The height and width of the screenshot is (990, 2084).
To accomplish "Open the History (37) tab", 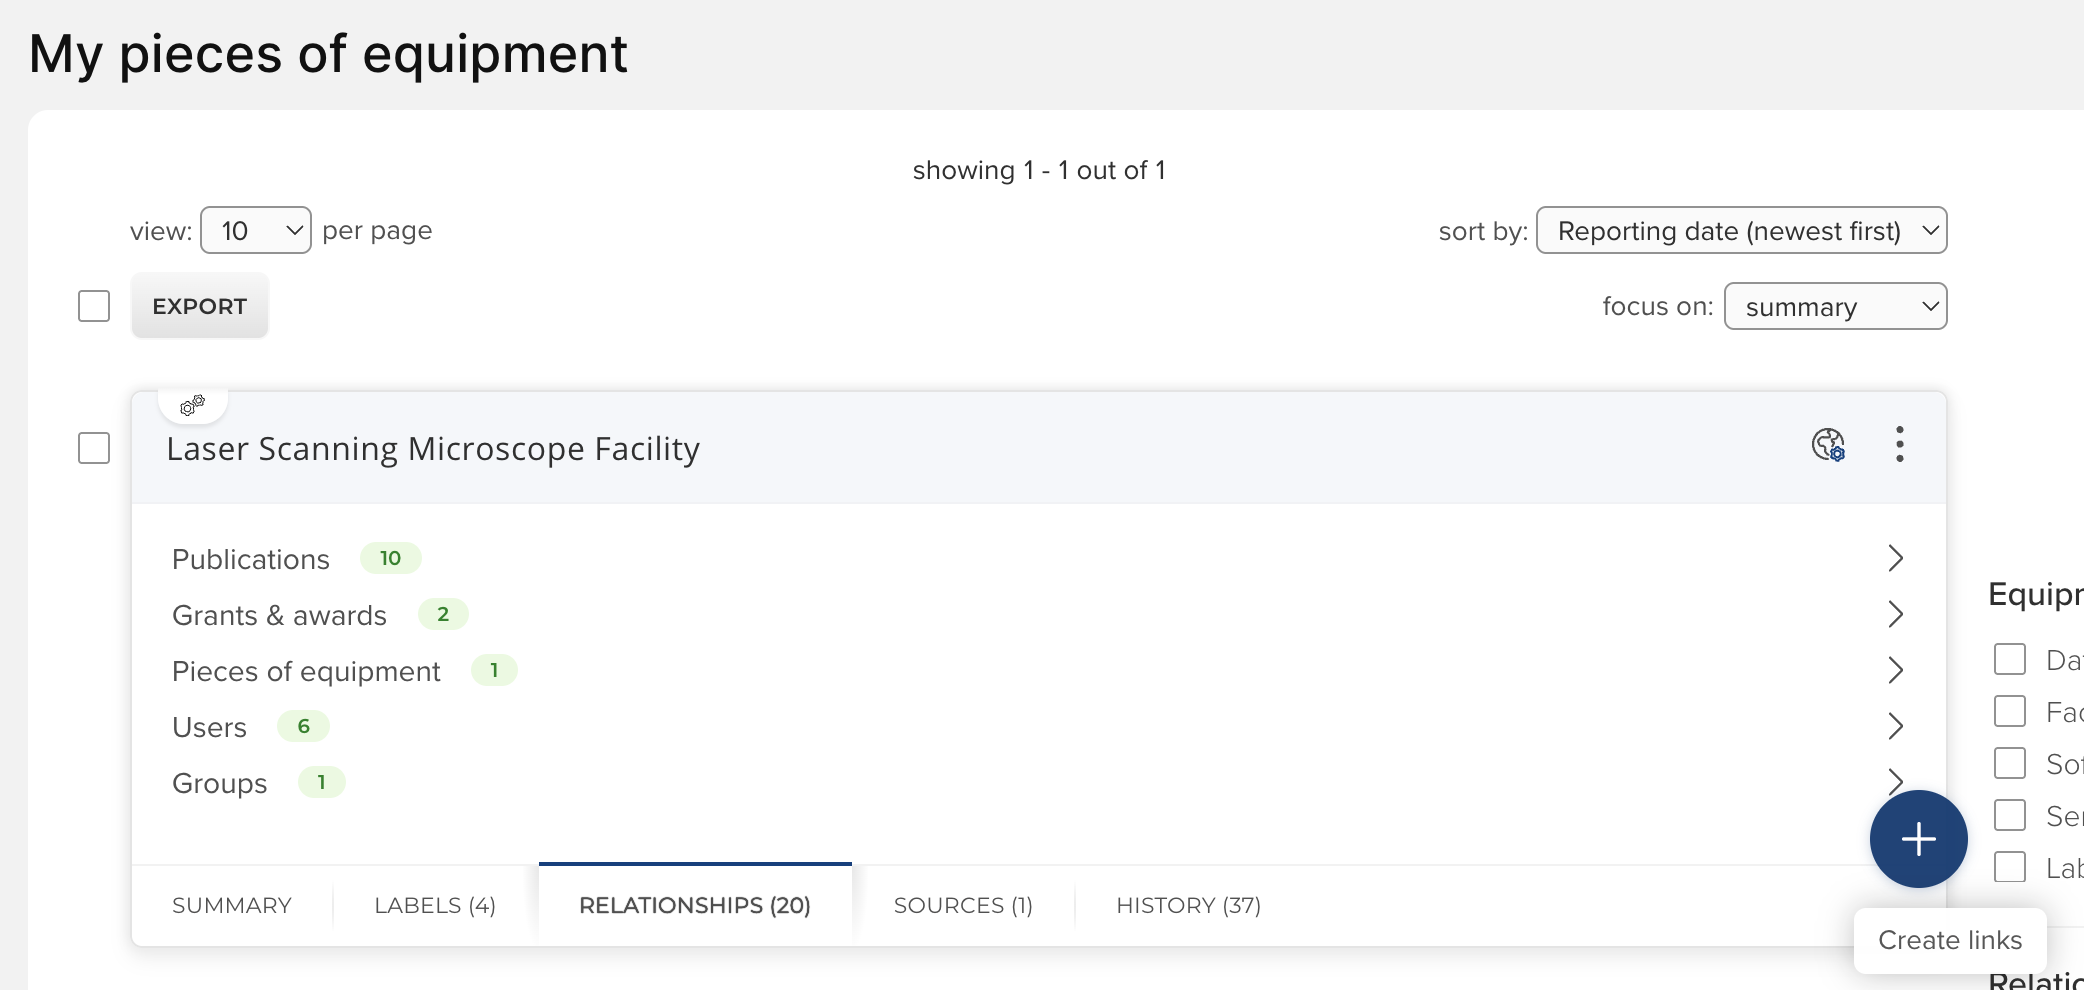I will 1188,906.
